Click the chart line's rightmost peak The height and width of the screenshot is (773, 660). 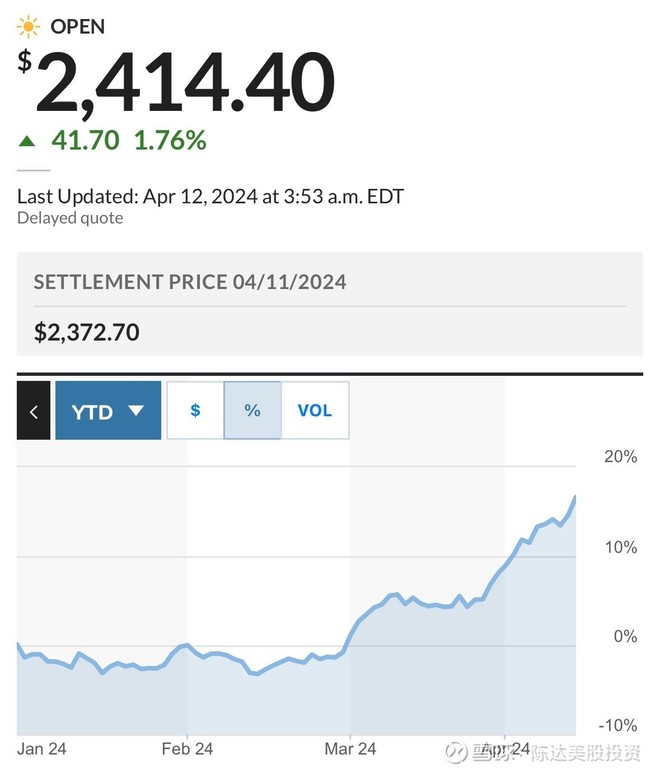click(575, 496)
